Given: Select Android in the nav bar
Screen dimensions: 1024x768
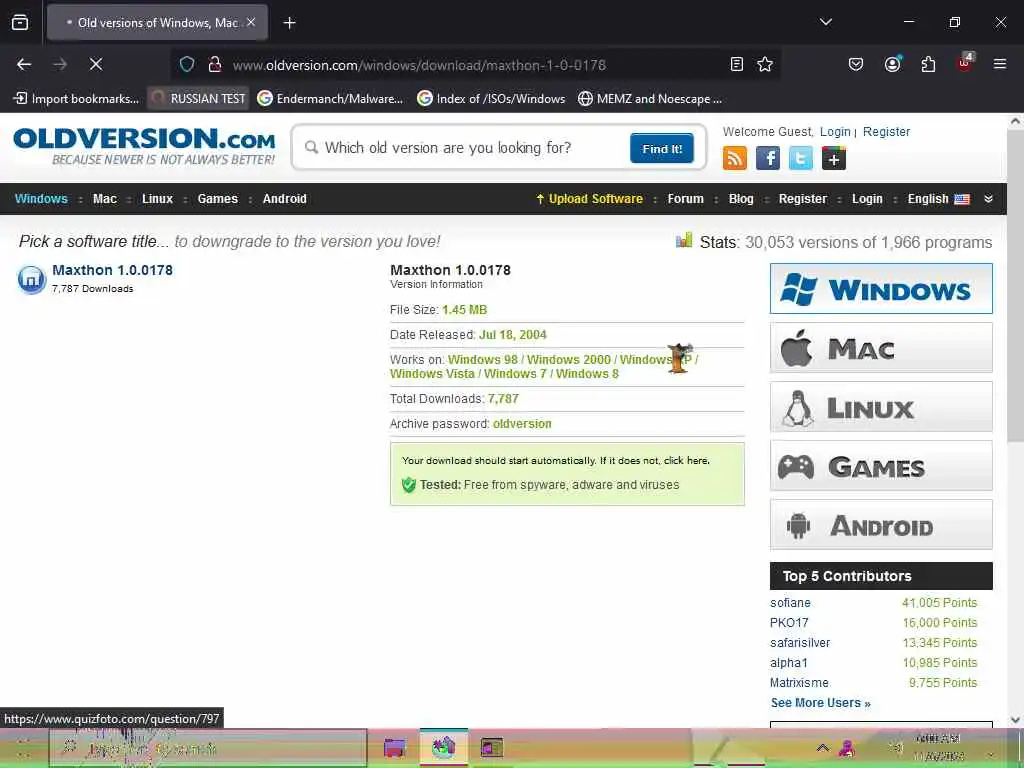Looking at the screenshot, I should pos(285,199).
